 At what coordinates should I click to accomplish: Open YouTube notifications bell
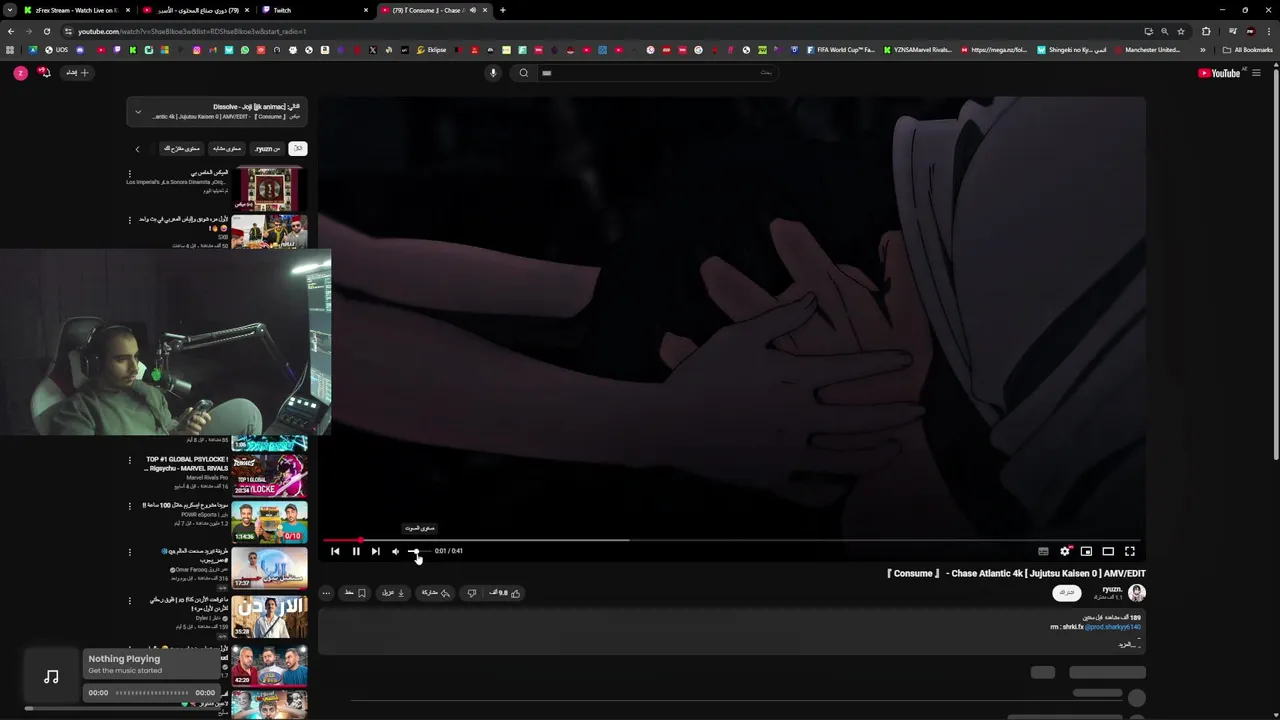click(44, 73)
